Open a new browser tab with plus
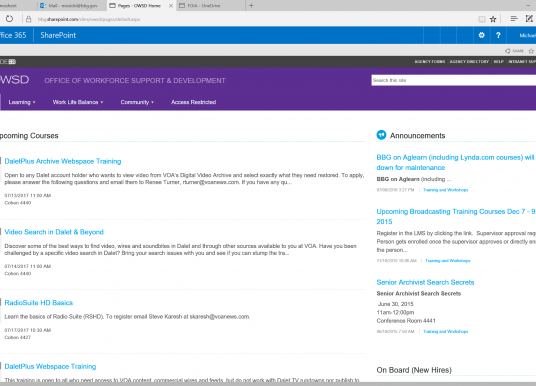The image size is (536, 386). tap(251, 5)
